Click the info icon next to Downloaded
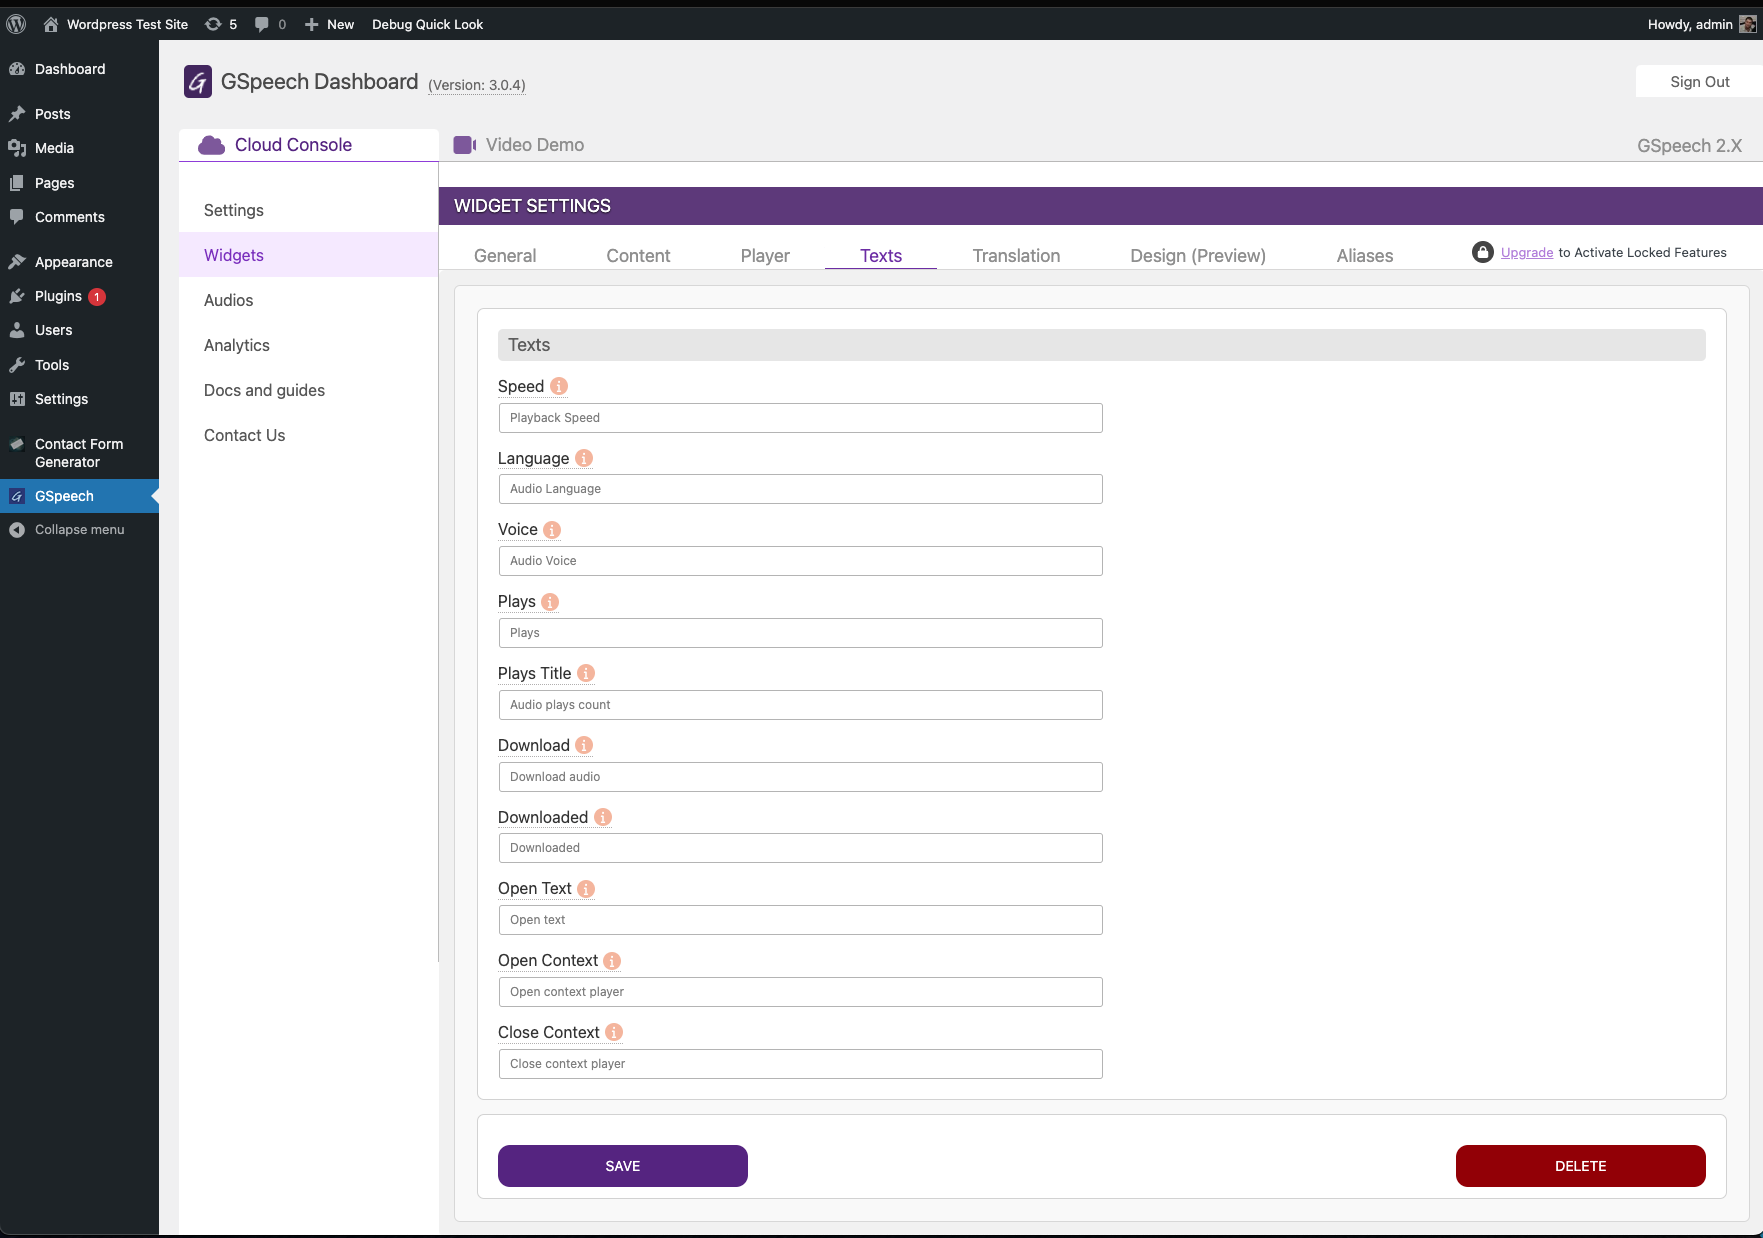 click(x=603, y=817)
